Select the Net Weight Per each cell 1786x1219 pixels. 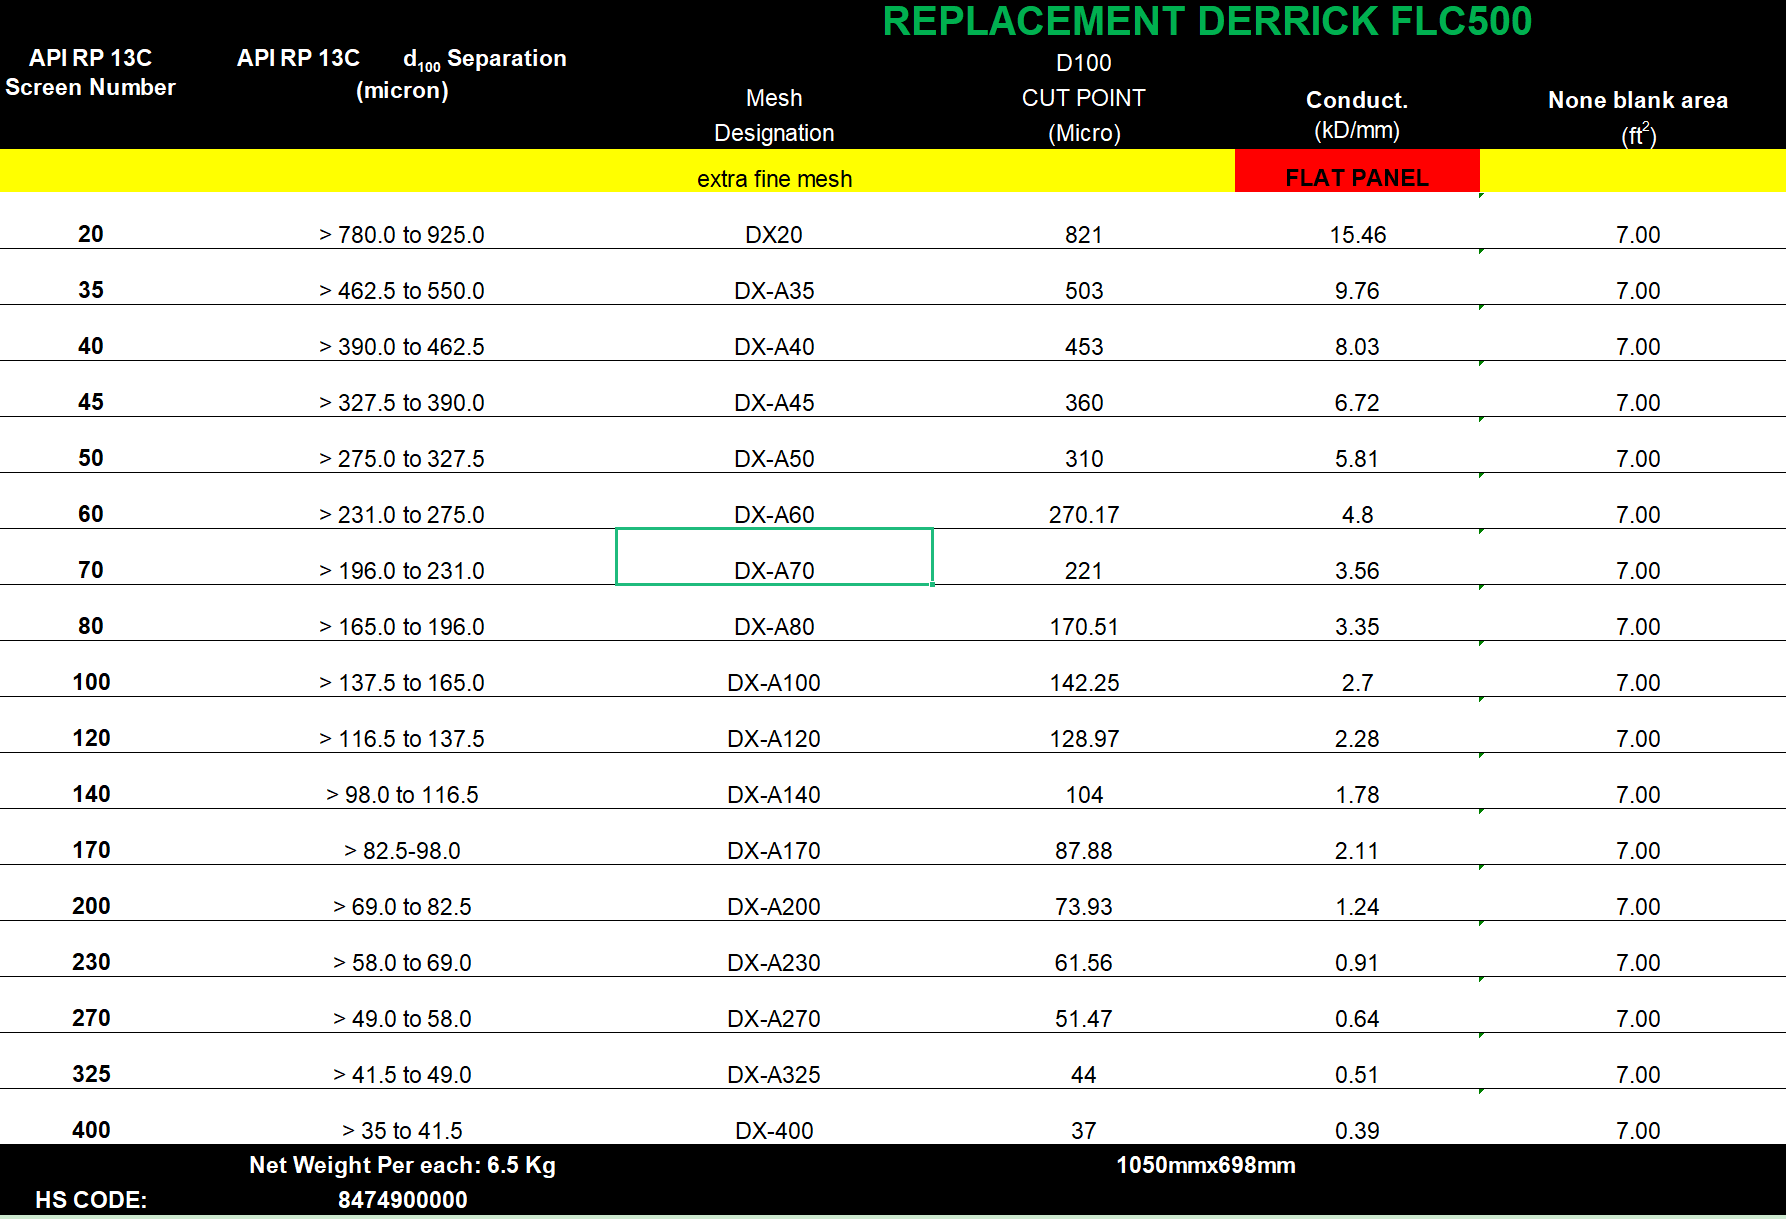(x=402, y=1165)
